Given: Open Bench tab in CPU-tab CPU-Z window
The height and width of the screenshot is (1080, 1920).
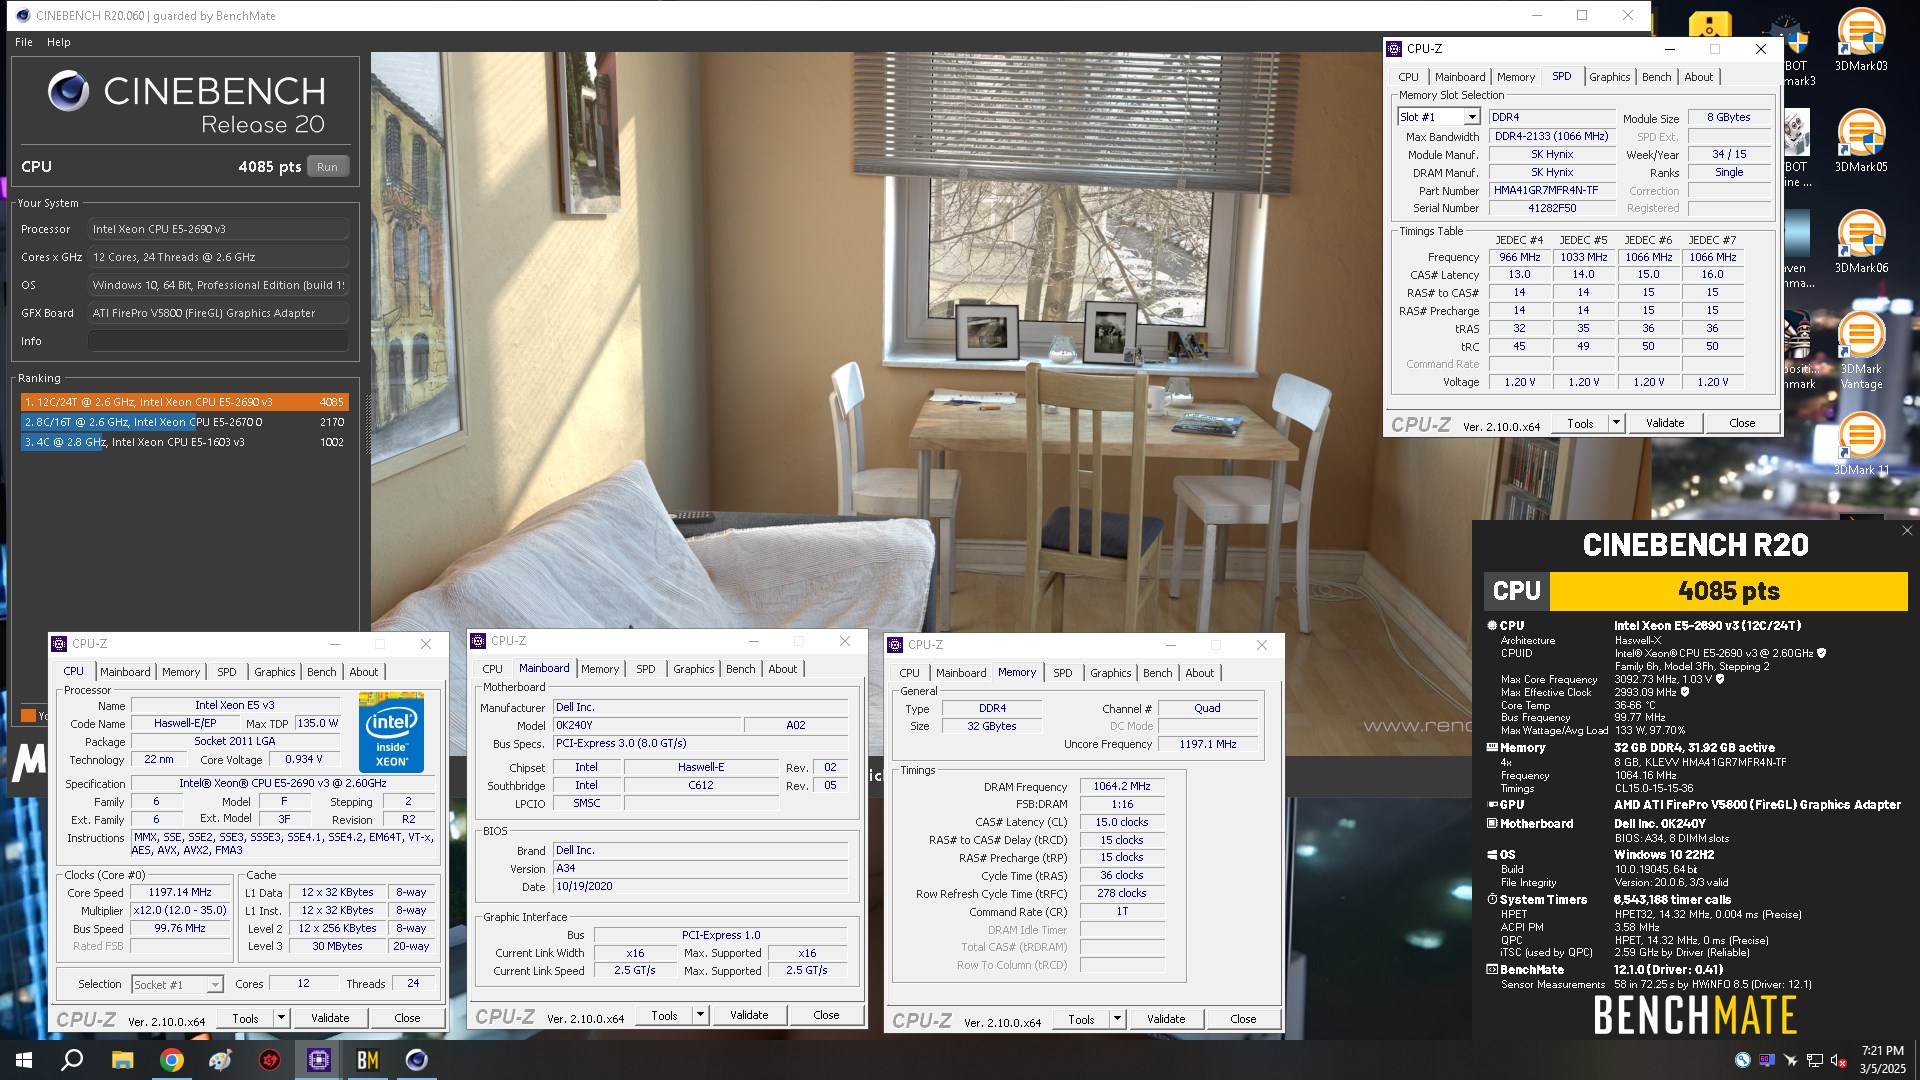Looking at the screenshot, I should pos(321,672).
